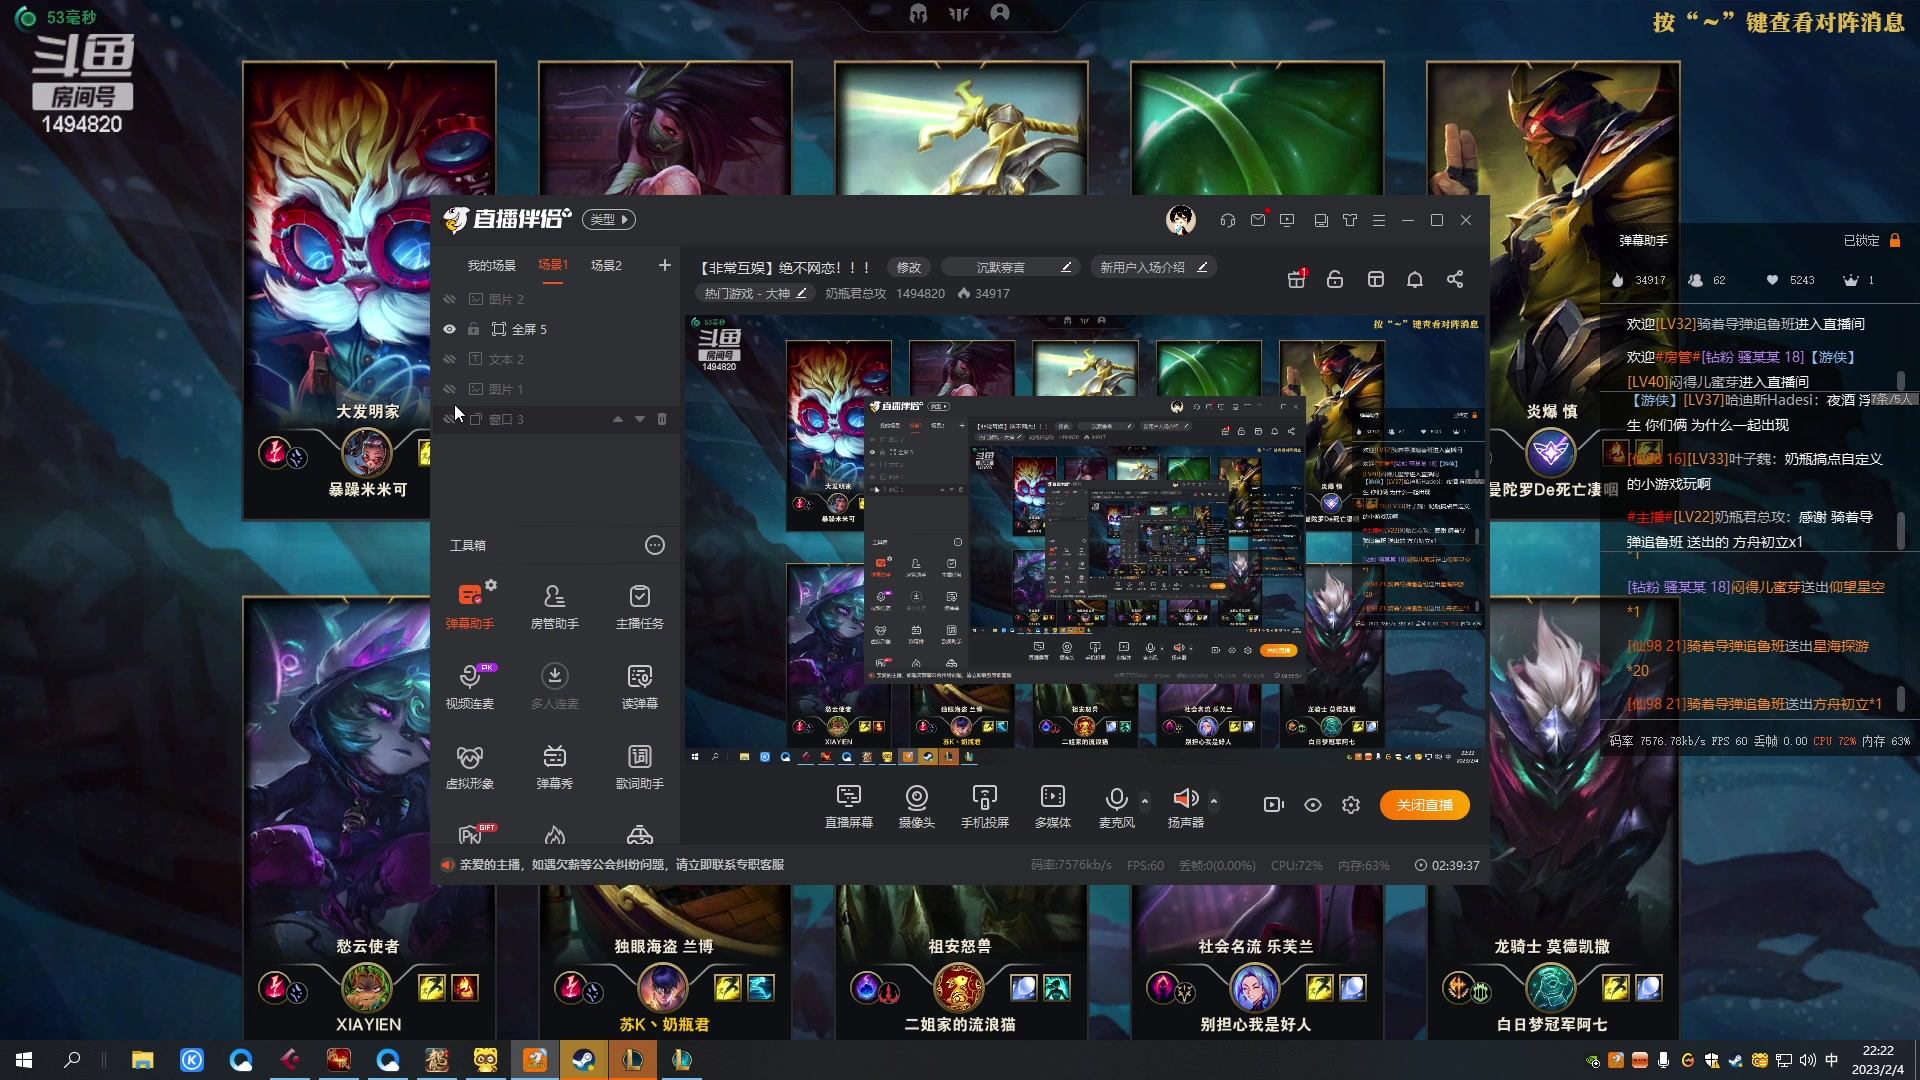Add a 摄像头 camera source
Image resolution: width=1920 pixels, height=1080 pixels.
click(916, 805)
